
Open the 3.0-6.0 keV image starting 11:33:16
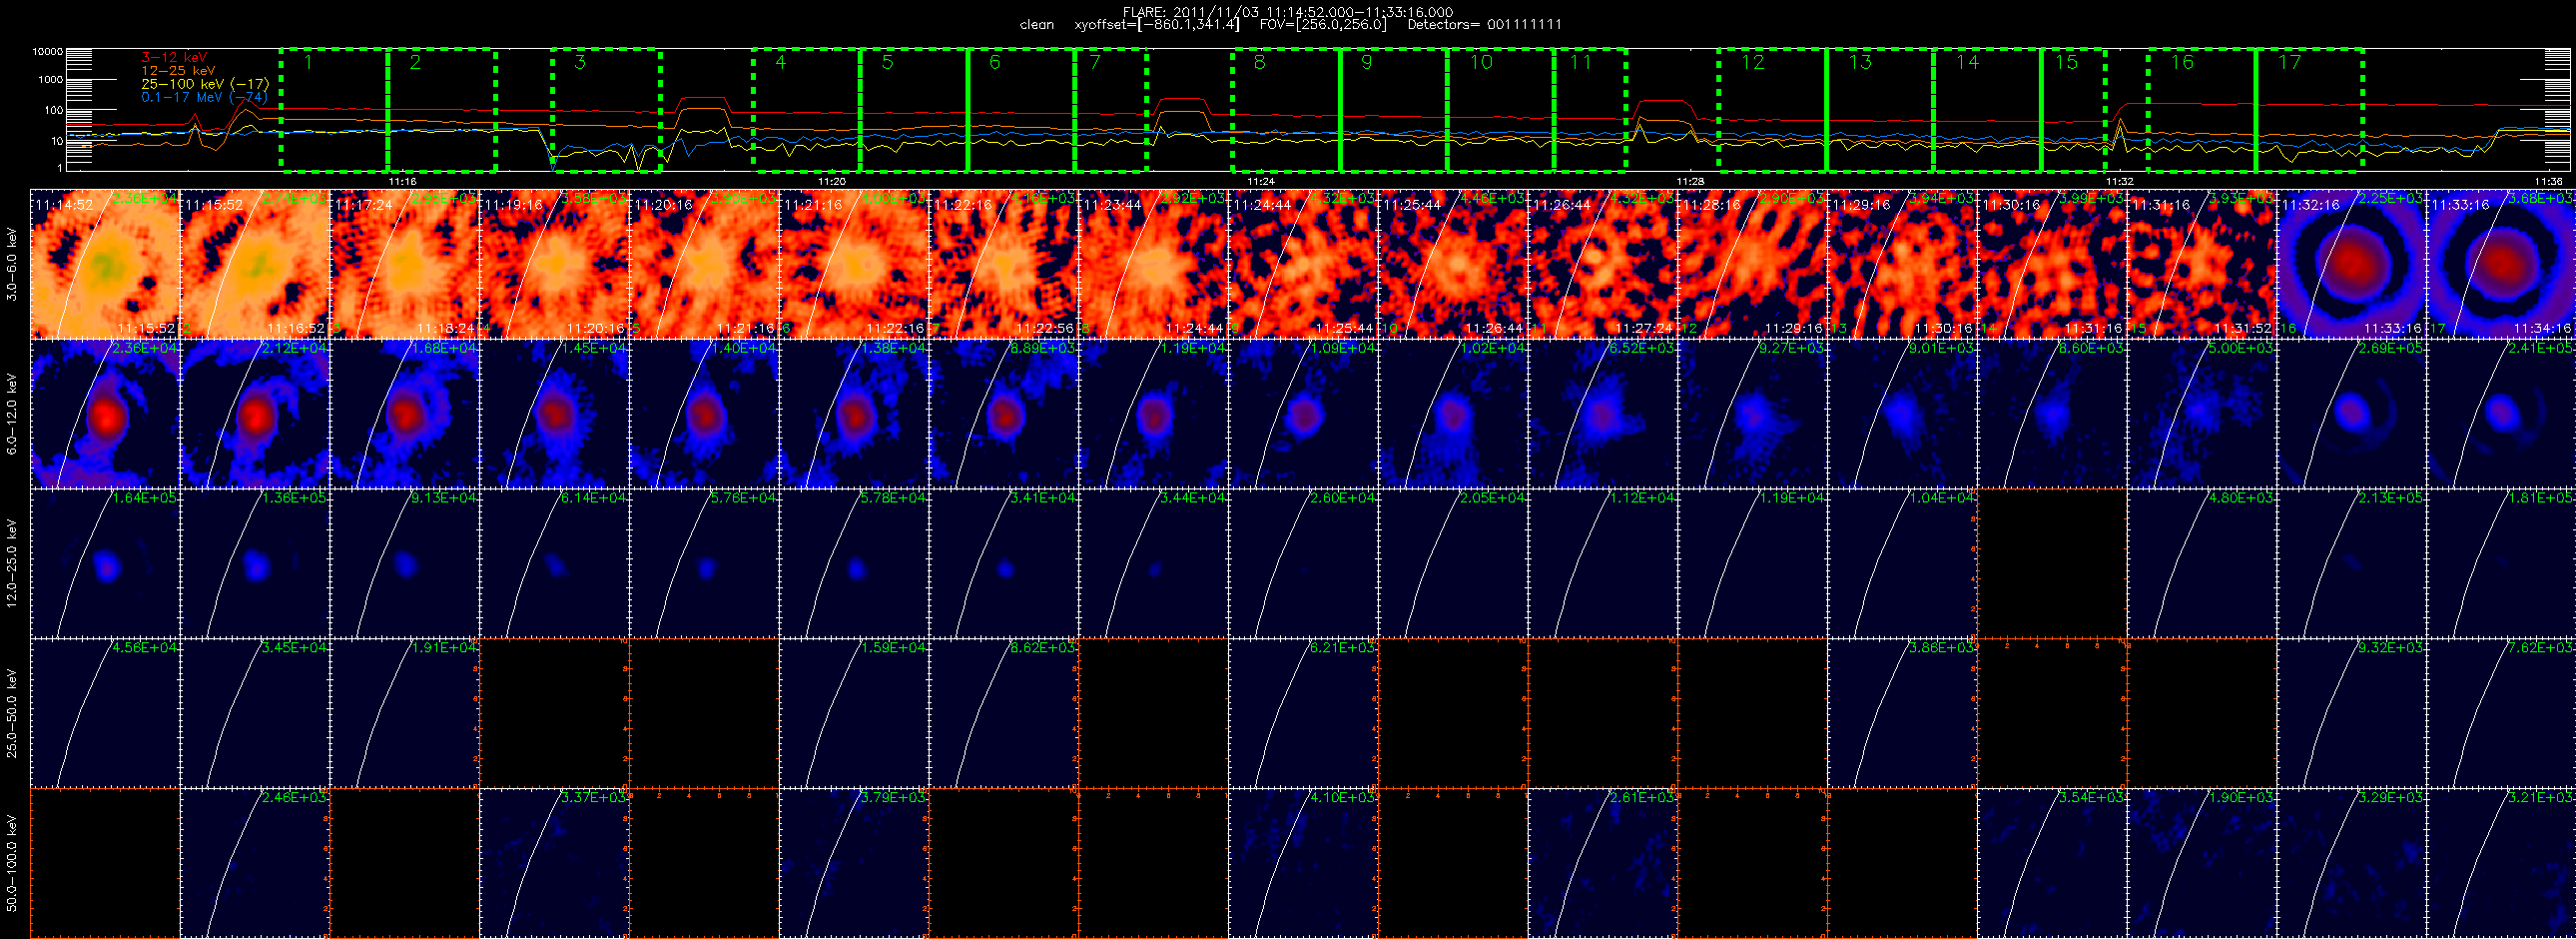(2501, 264)
